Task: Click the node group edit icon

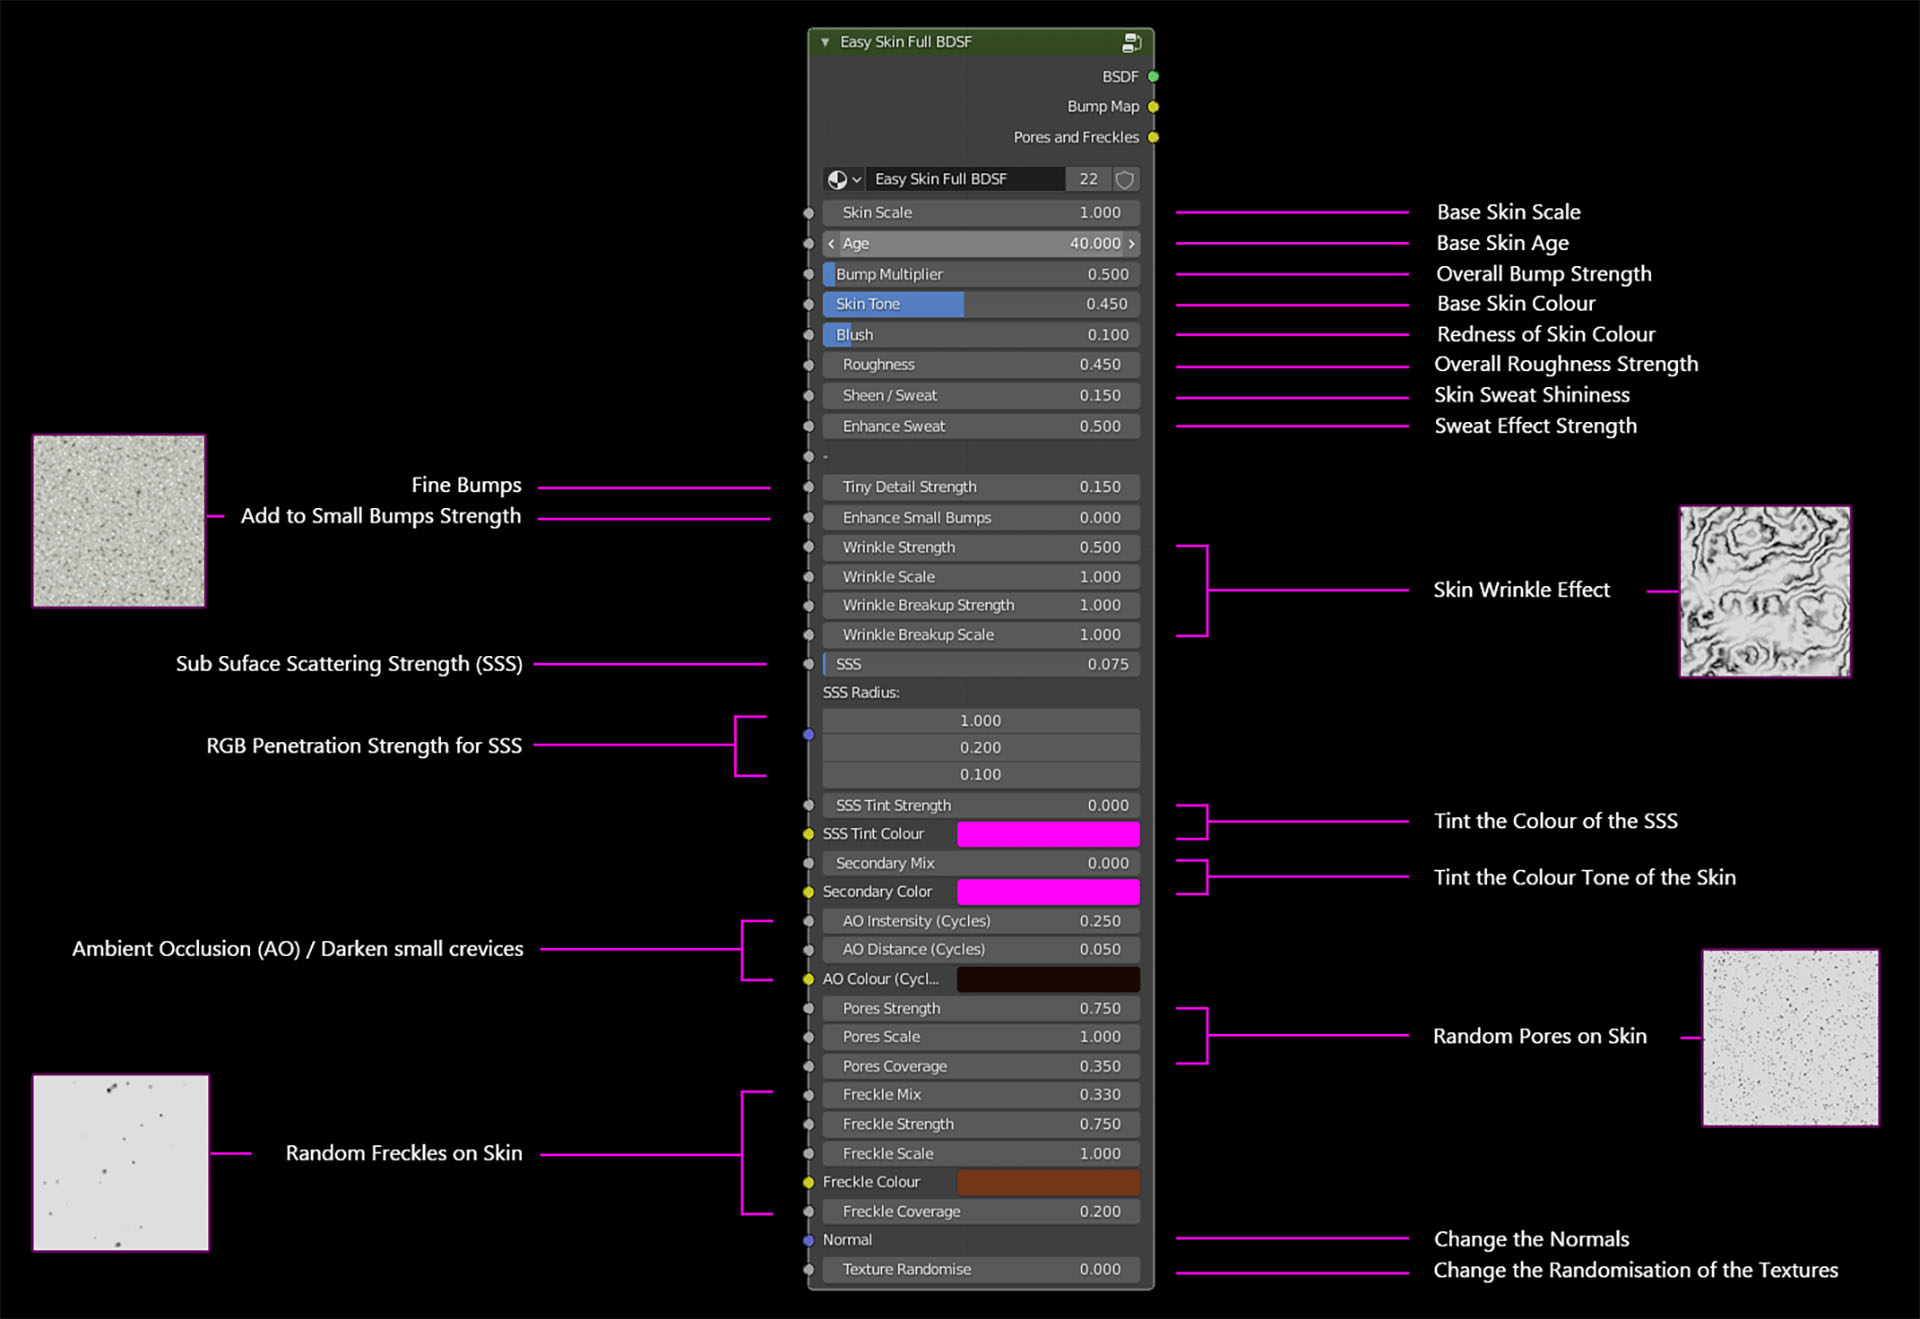Action: [1131, 42]
